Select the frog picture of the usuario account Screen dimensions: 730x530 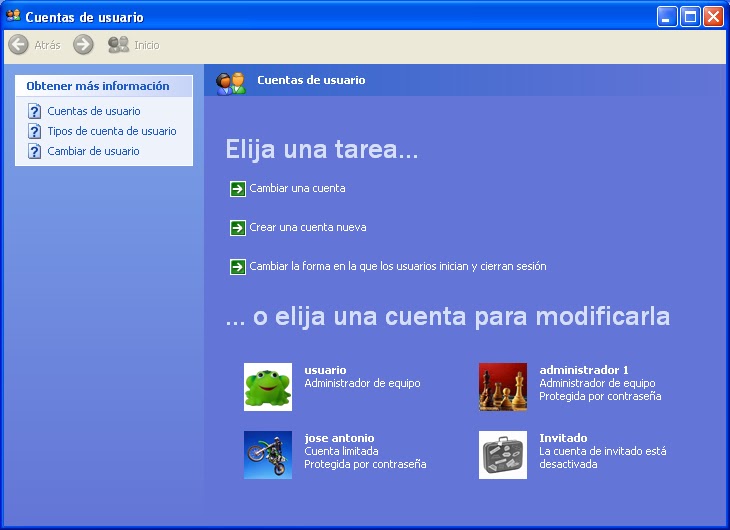(x=268, y=387)
